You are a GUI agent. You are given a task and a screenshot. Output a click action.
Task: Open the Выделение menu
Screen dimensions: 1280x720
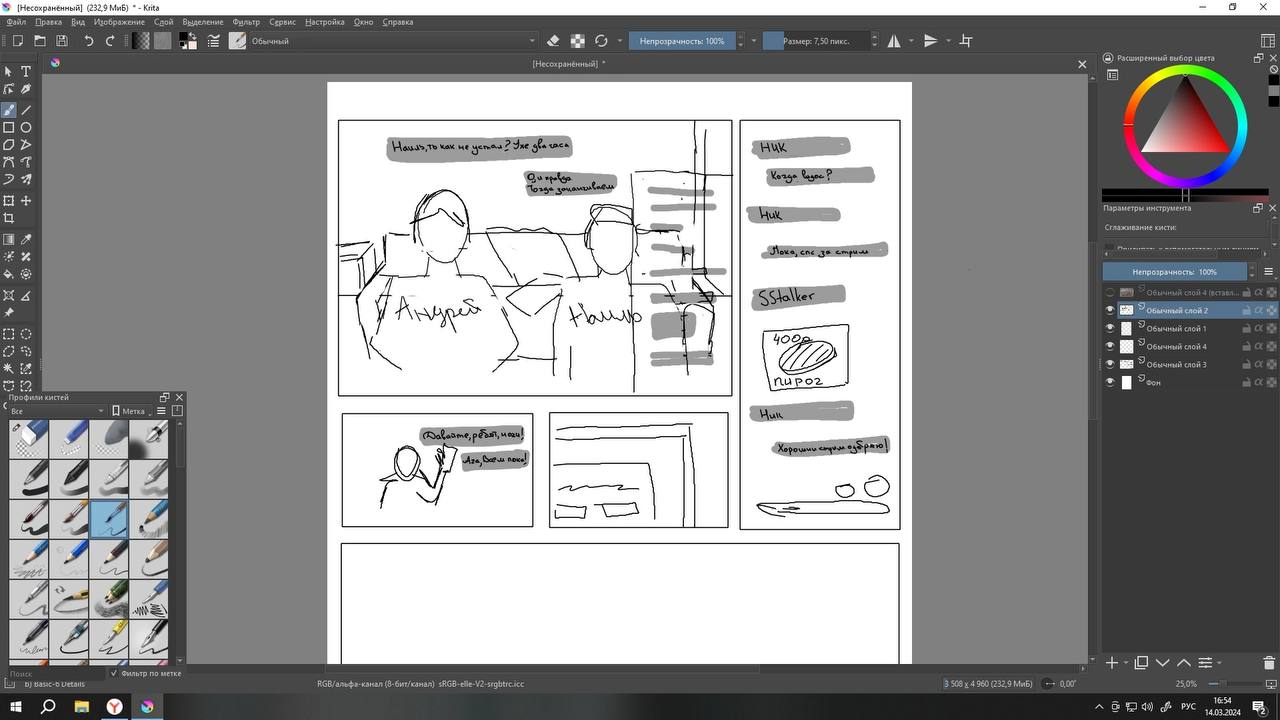coord(203,21)
